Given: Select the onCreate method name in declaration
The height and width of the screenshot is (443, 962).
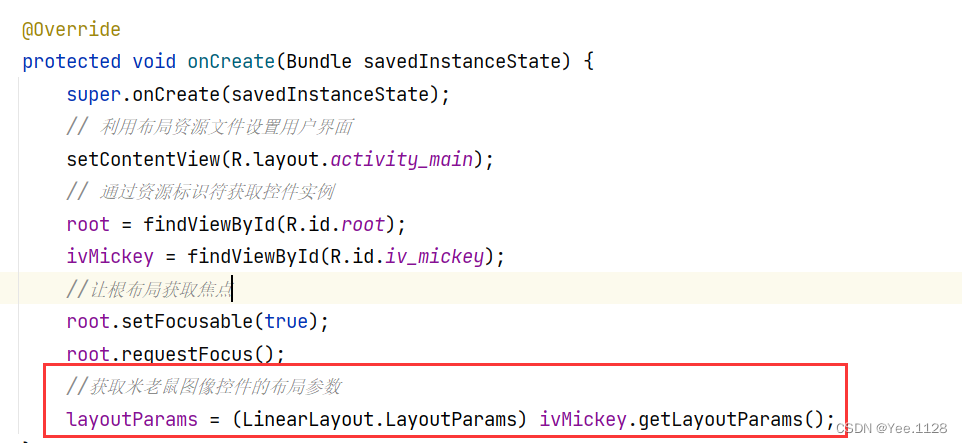Looking at the screenshot, I should tap(231, 62).
